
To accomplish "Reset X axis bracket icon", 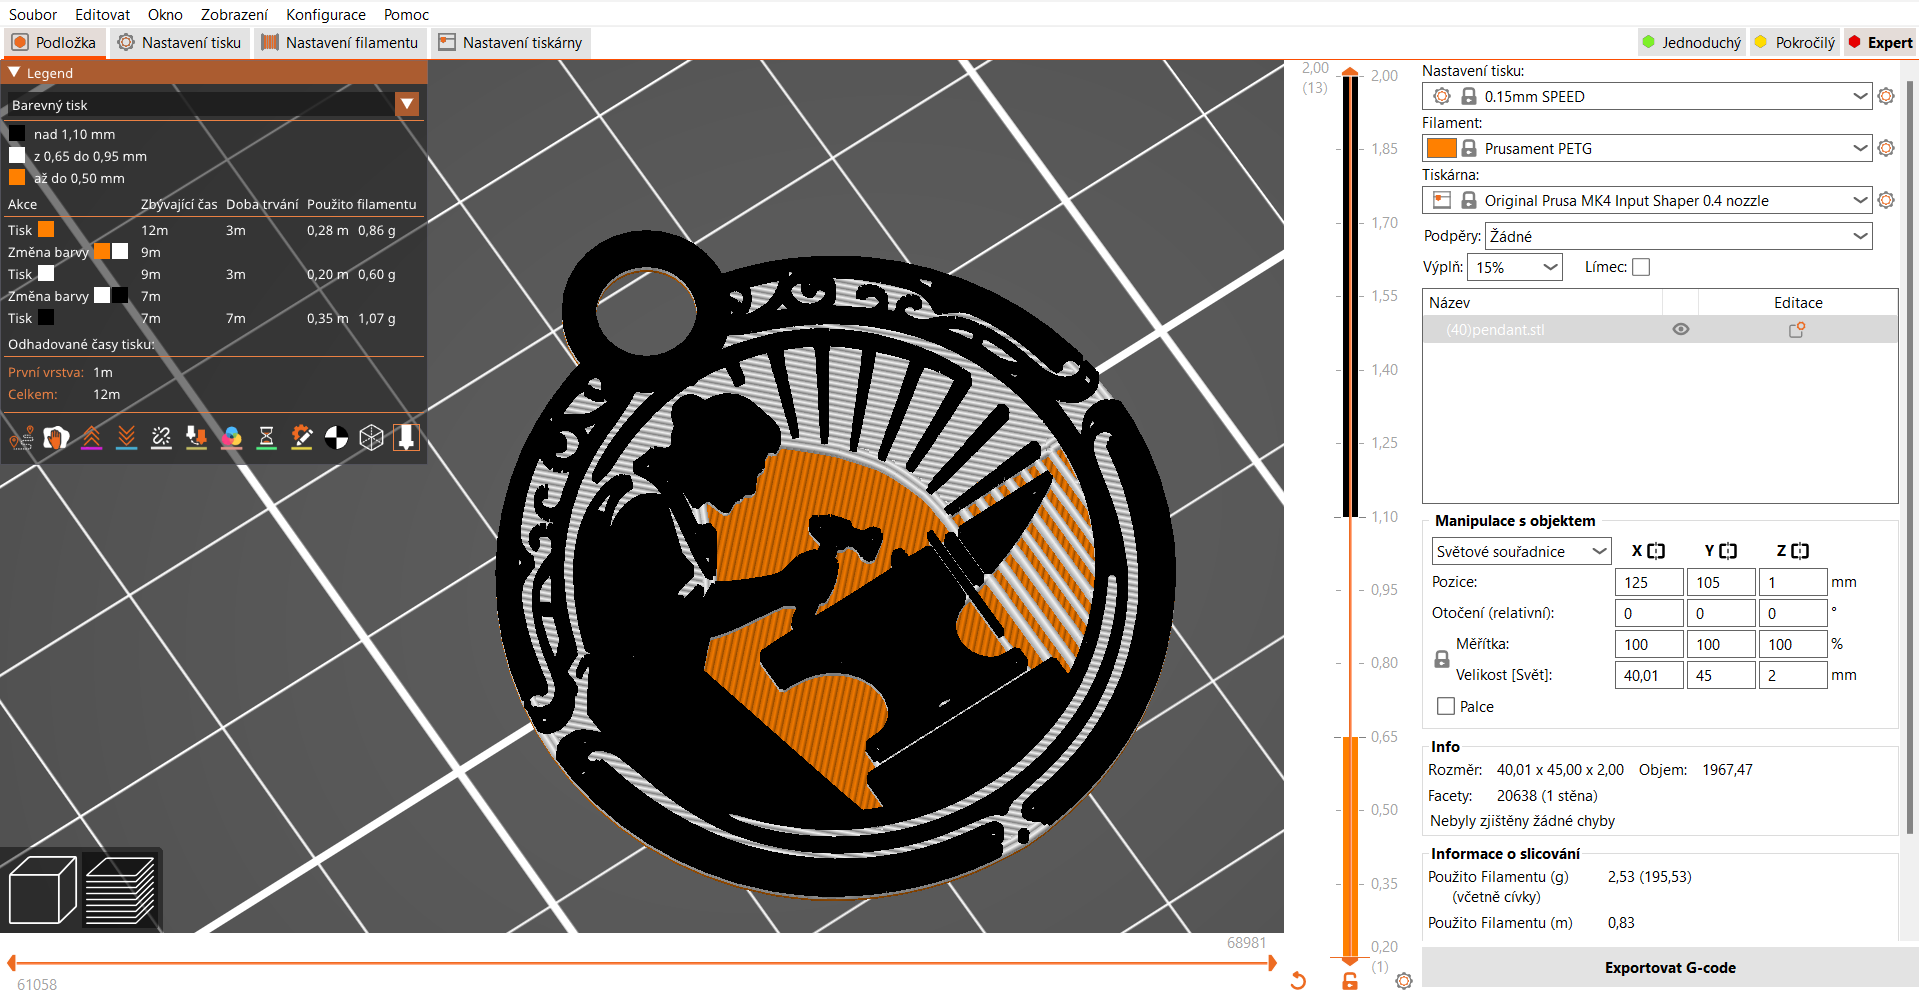I will (1656, 551).
